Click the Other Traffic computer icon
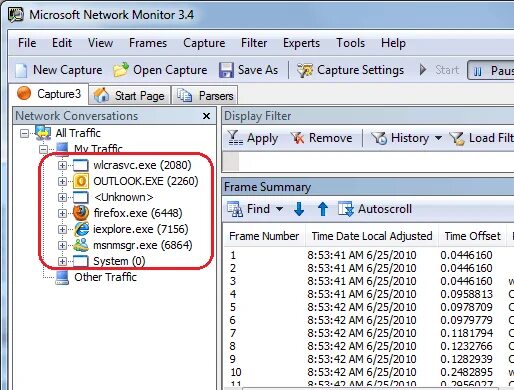The image size is (514, 390). (x=62, y=277)
